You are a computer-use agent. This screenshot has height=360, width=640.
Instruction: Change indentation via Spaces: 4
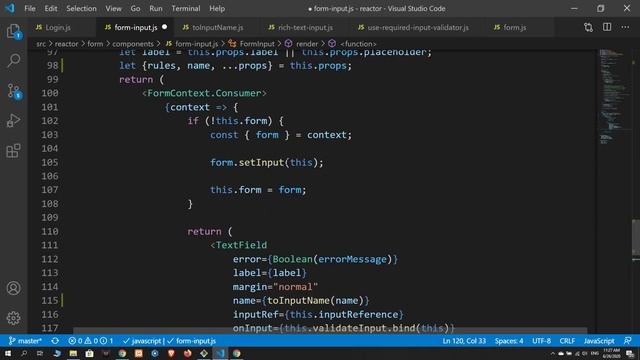(x=509, y=341)
